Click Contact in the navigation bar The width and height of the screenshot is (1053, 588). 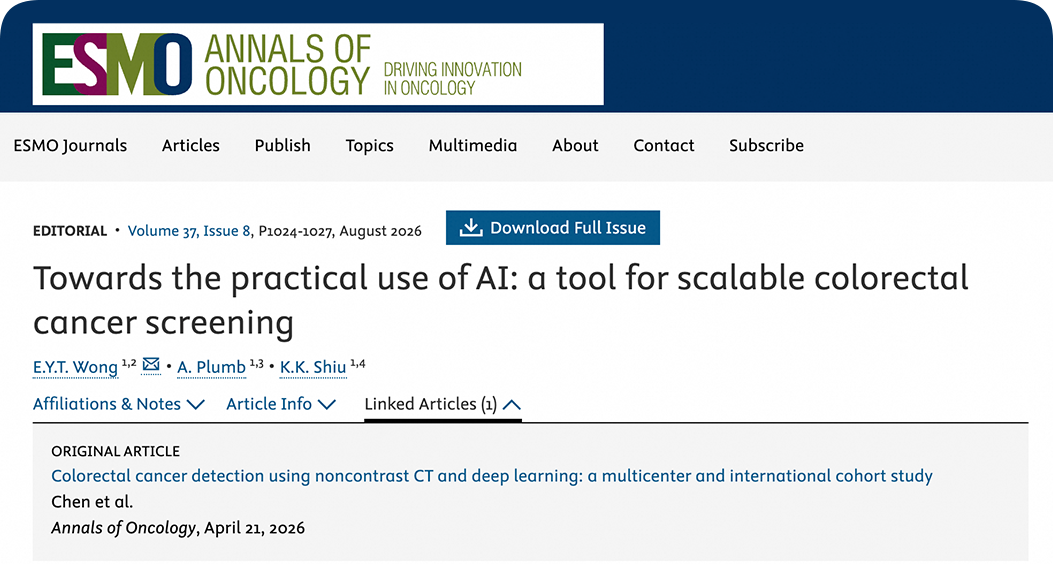click(663, 146)
